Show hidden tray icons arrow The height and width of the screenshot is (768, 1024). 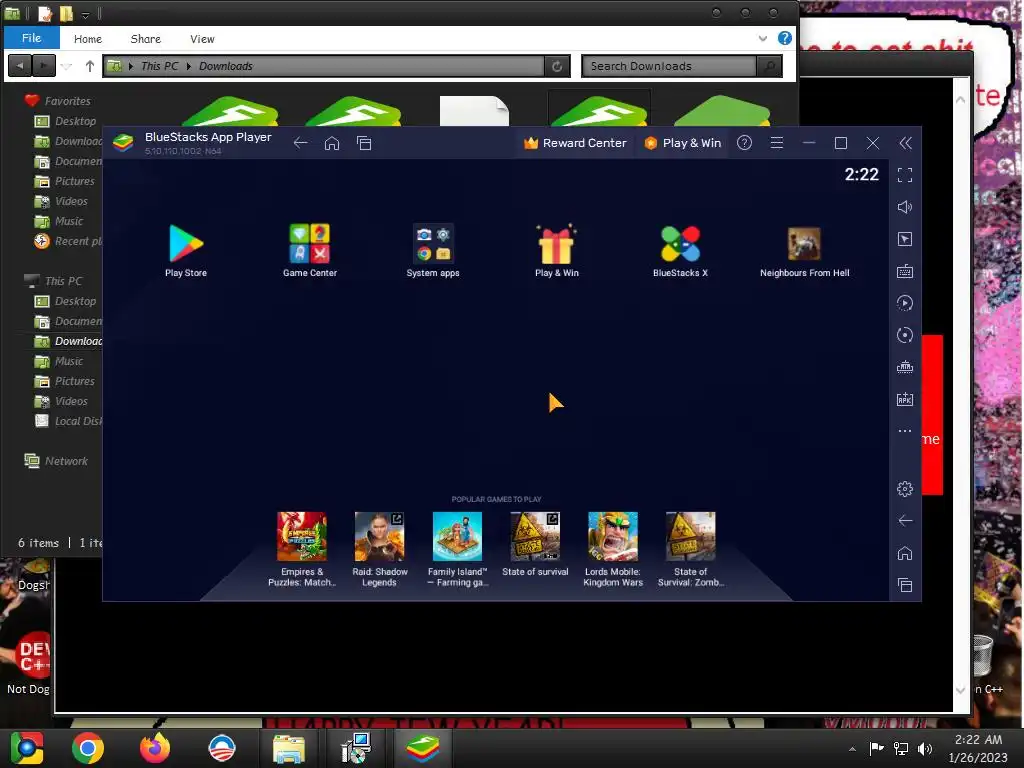coord(852,748)
